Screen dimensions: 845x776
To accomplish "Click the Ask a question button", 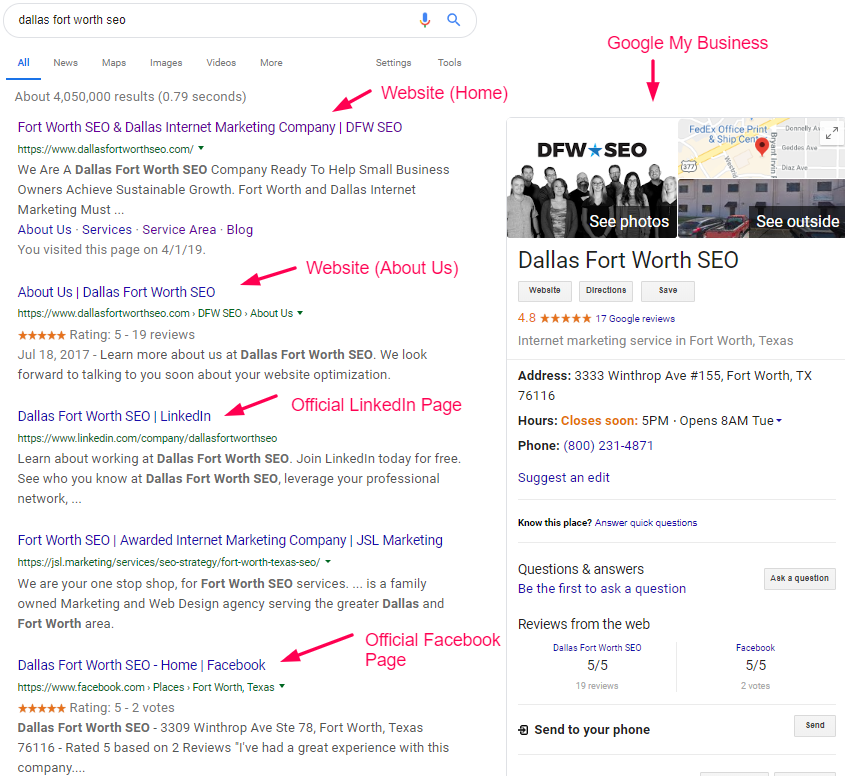I will [x=800, y=578].
